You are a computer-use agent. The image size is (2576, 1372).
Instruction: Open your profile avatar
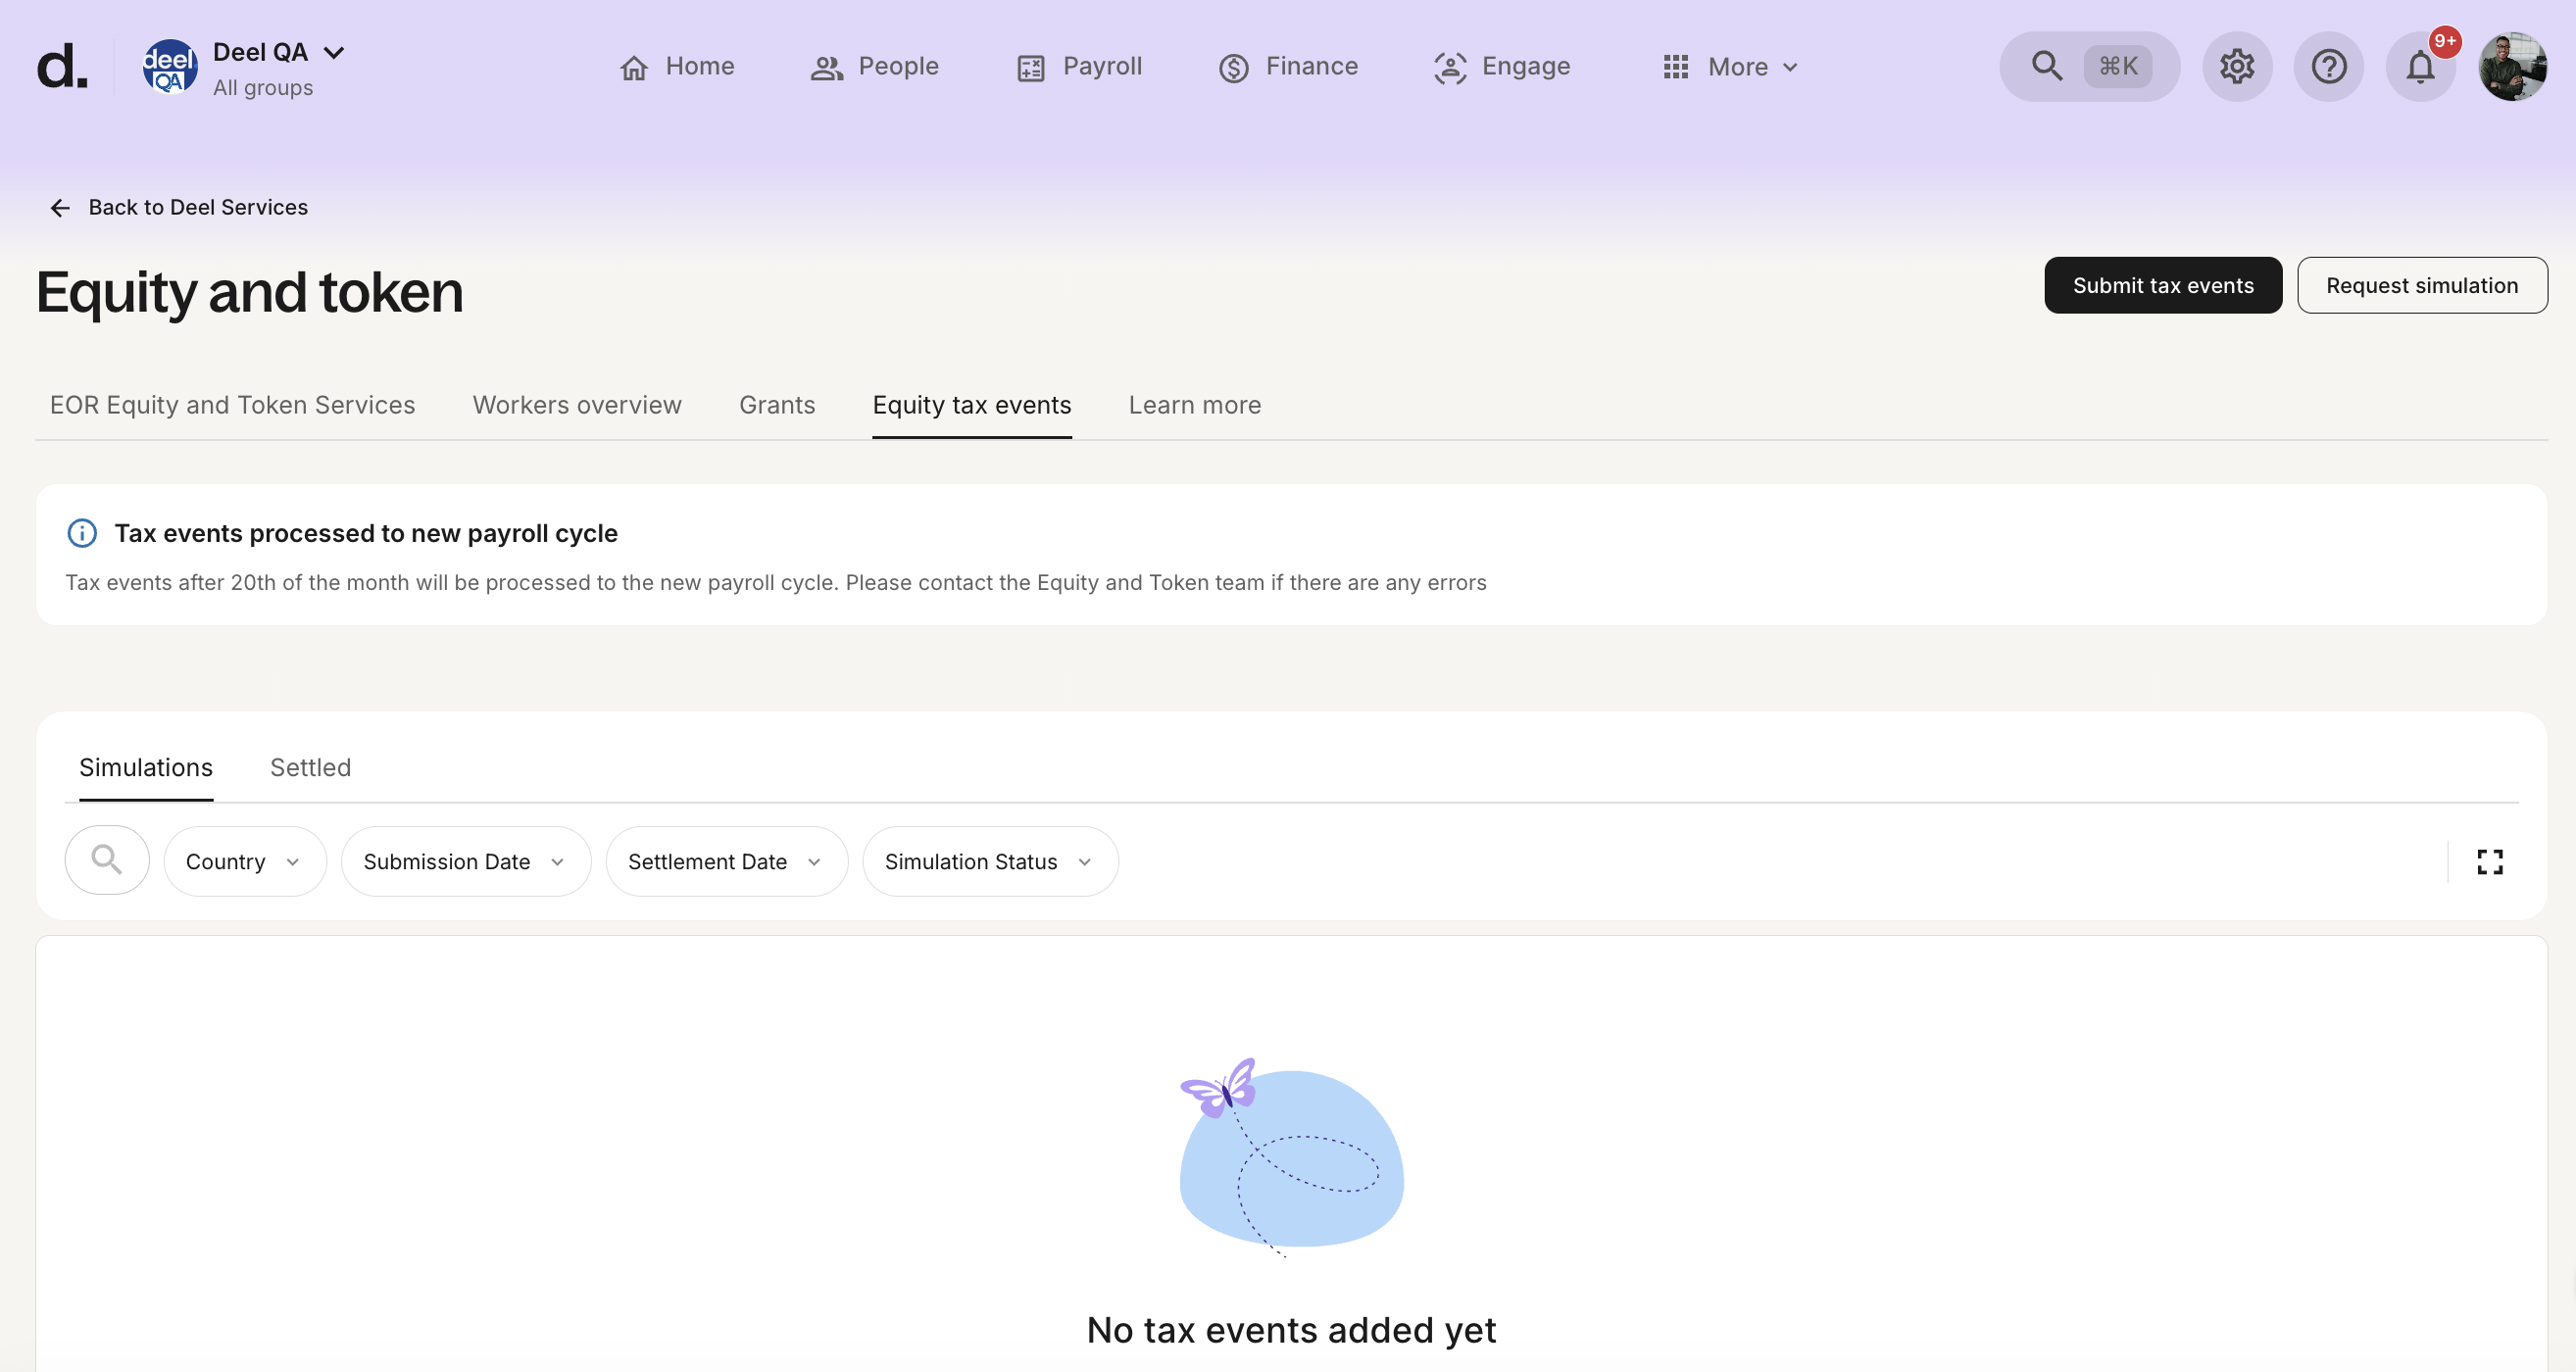tap(2514, 66)
